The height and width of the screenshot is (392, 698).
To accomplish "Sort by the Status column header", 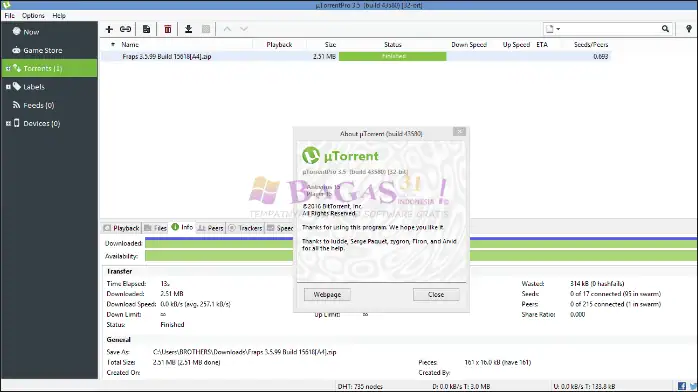I will point(393,44).
